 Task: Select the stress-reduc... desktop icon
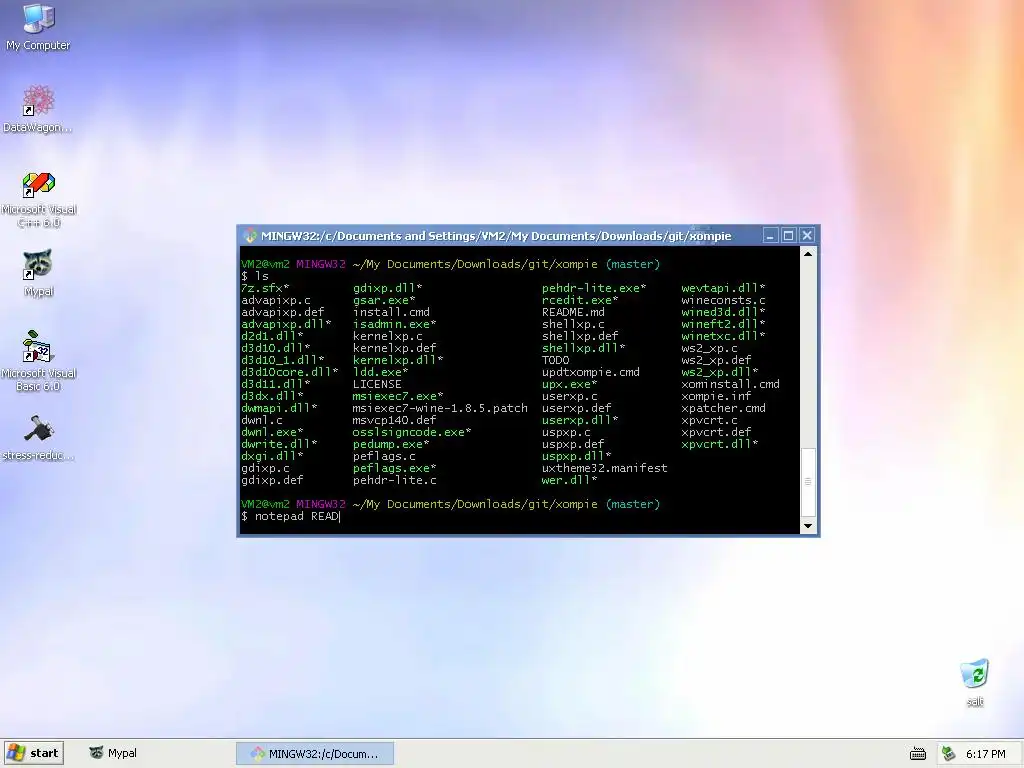(38, 438)
